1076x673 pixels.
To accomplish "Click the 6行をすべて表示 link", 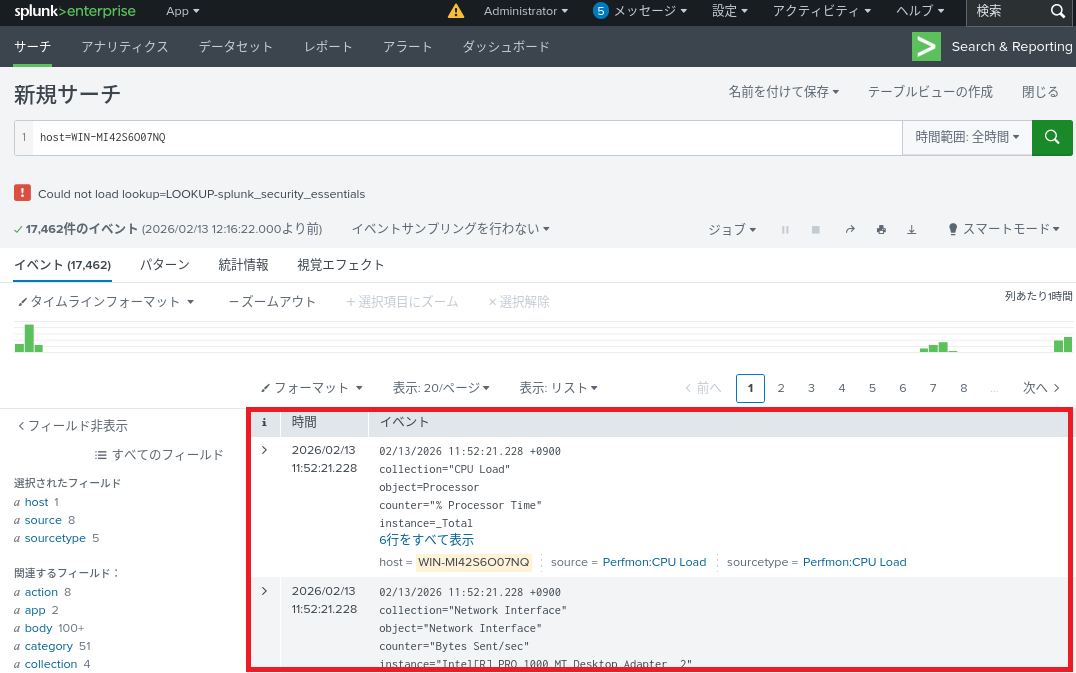I will (426, 540).
